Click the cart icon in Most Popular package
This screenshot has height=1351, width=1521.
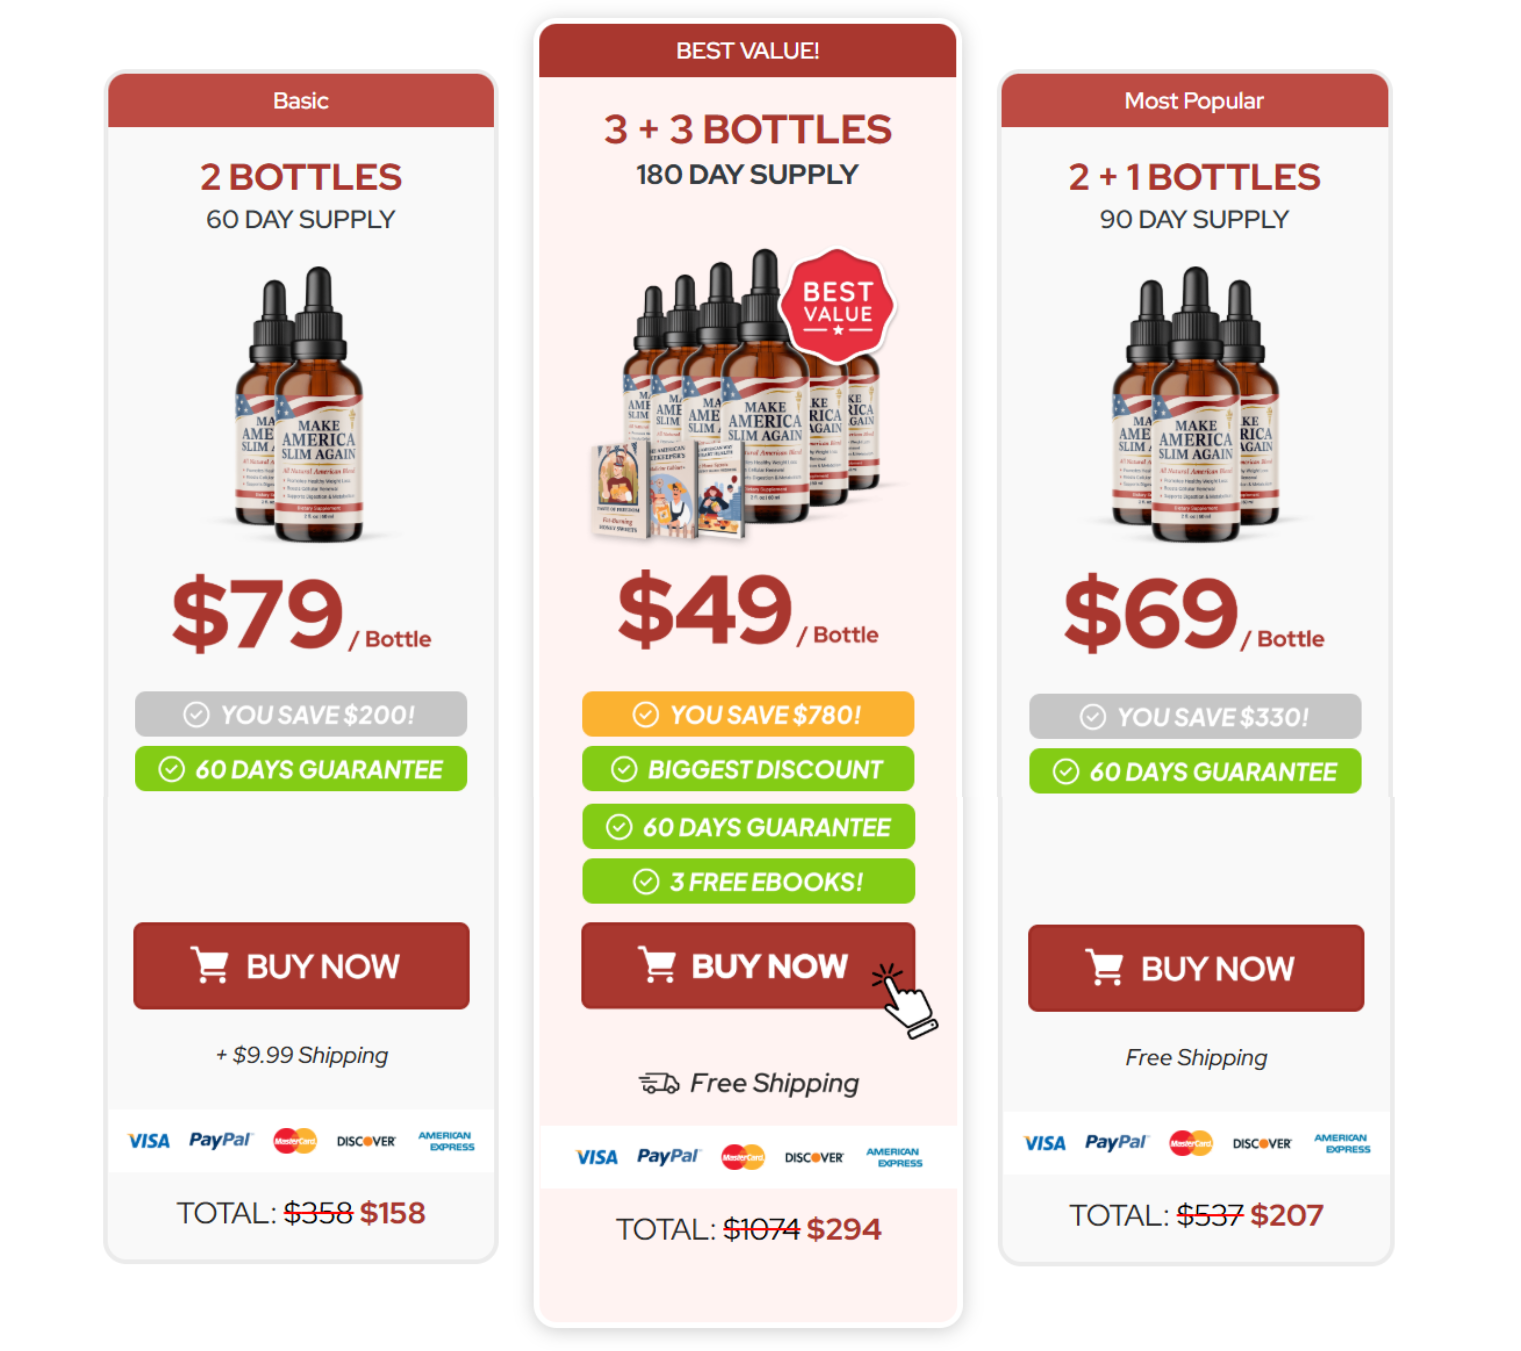click(1105, 967)
